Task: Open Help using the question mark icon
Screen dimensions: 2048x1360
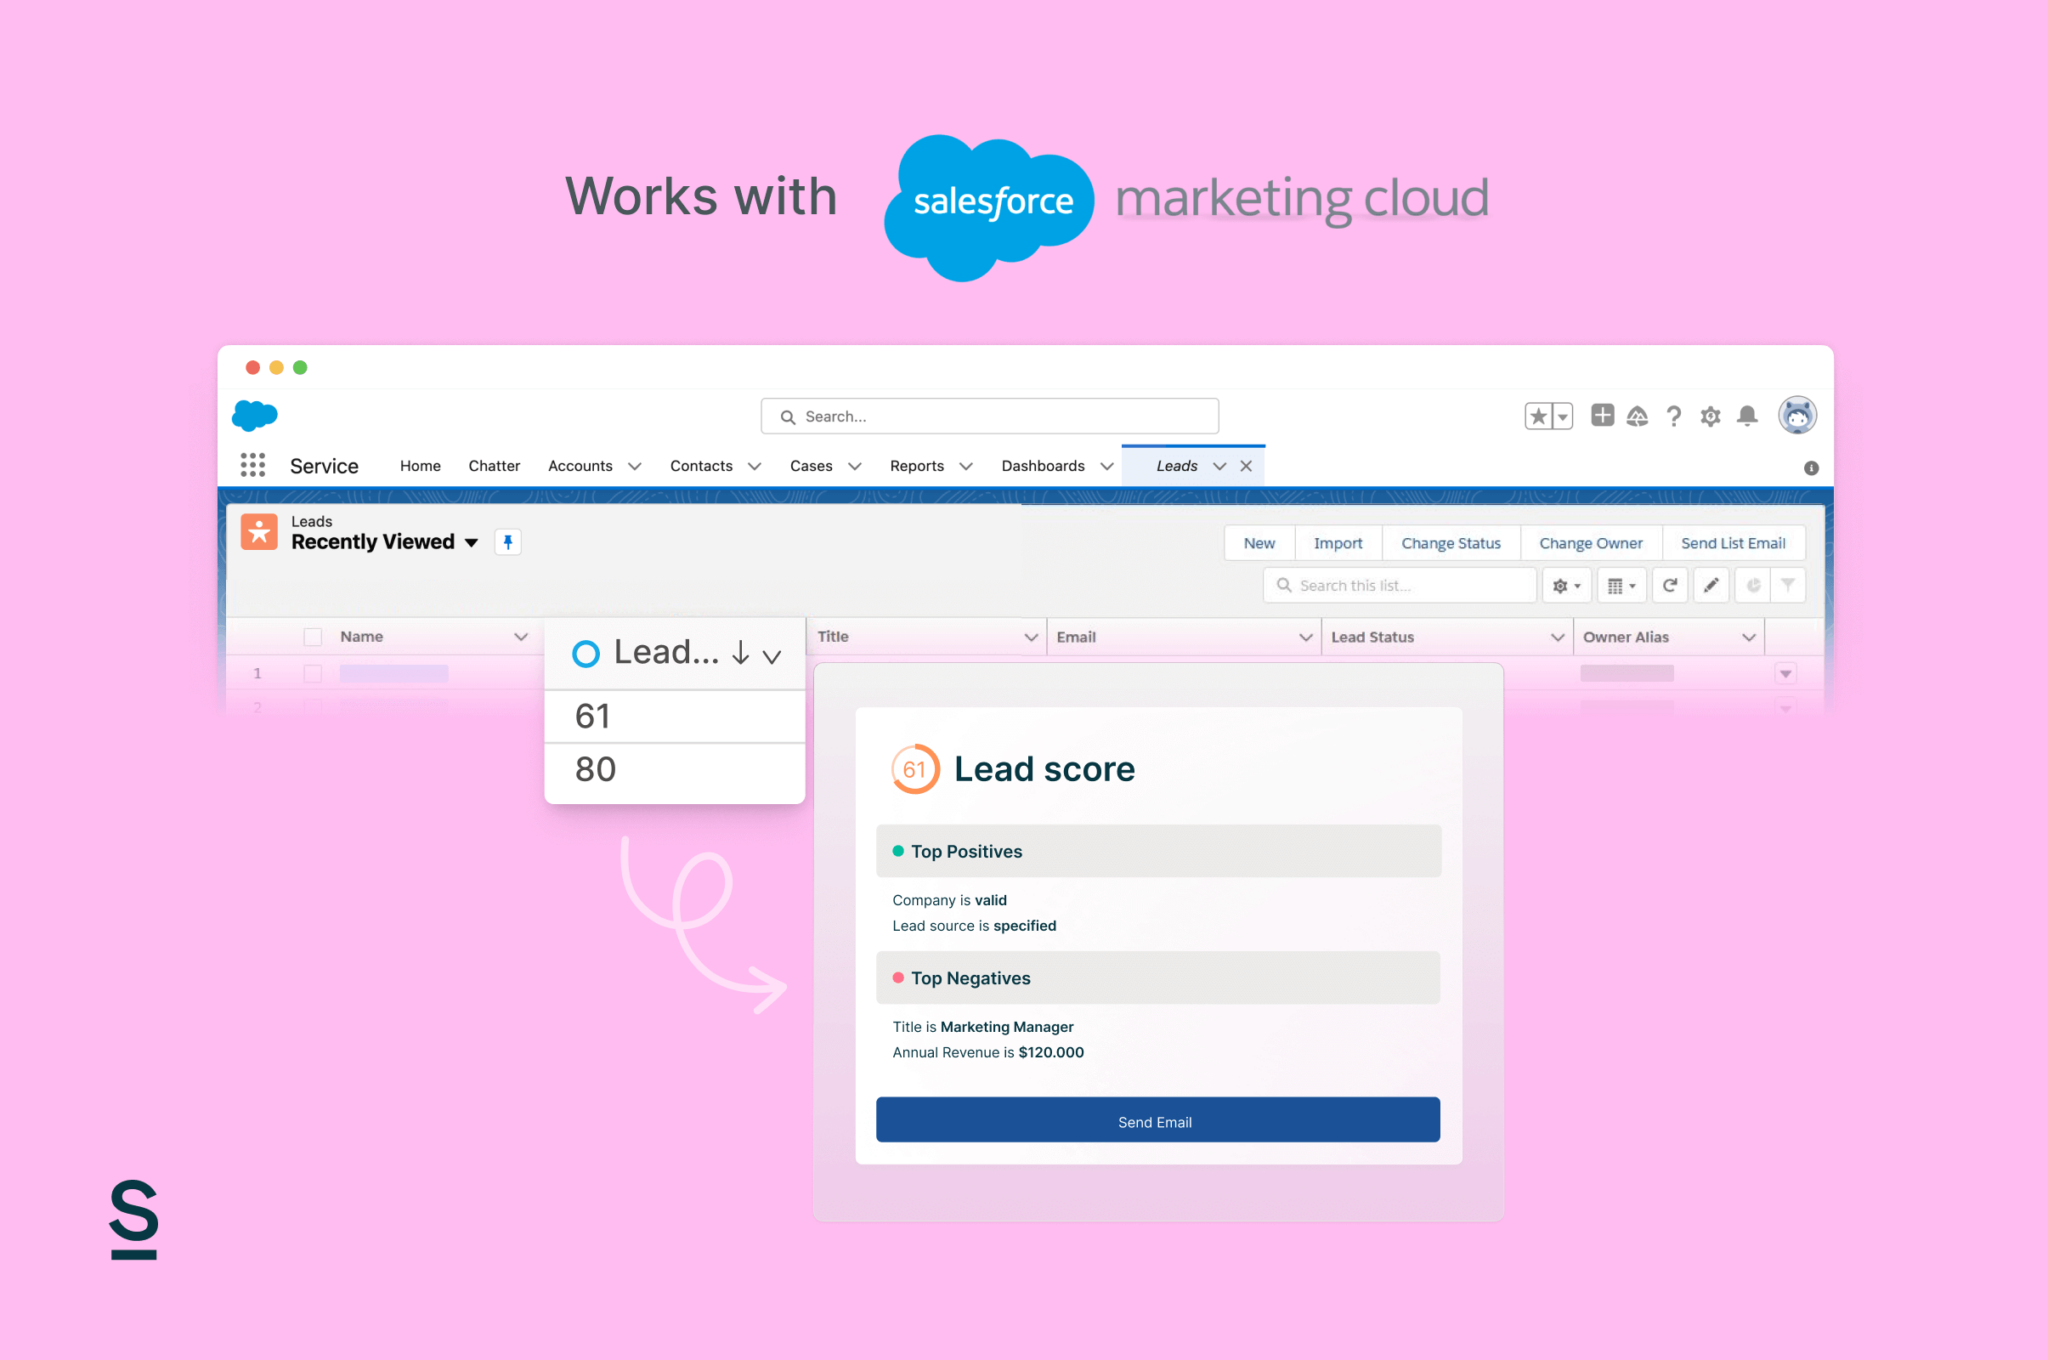Action: [x=1674, y=415]
